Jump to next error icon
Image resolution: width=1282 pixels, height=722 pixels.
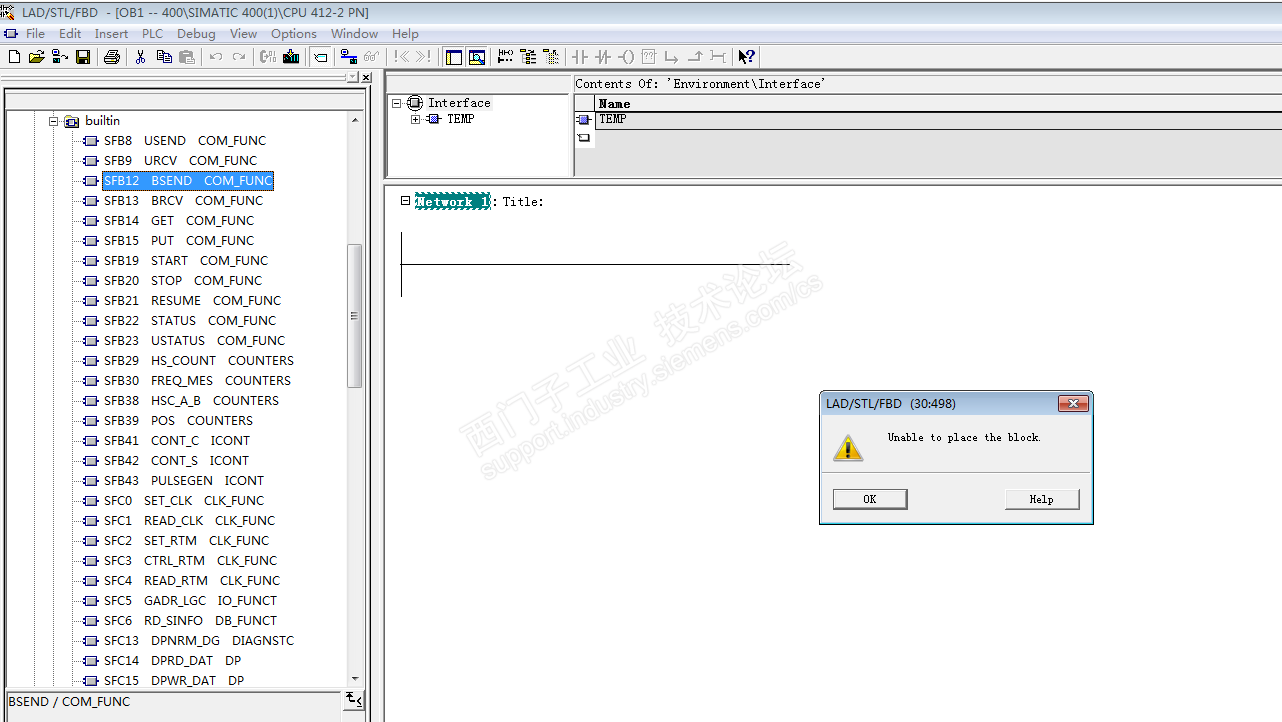click(x=424, y=57)
